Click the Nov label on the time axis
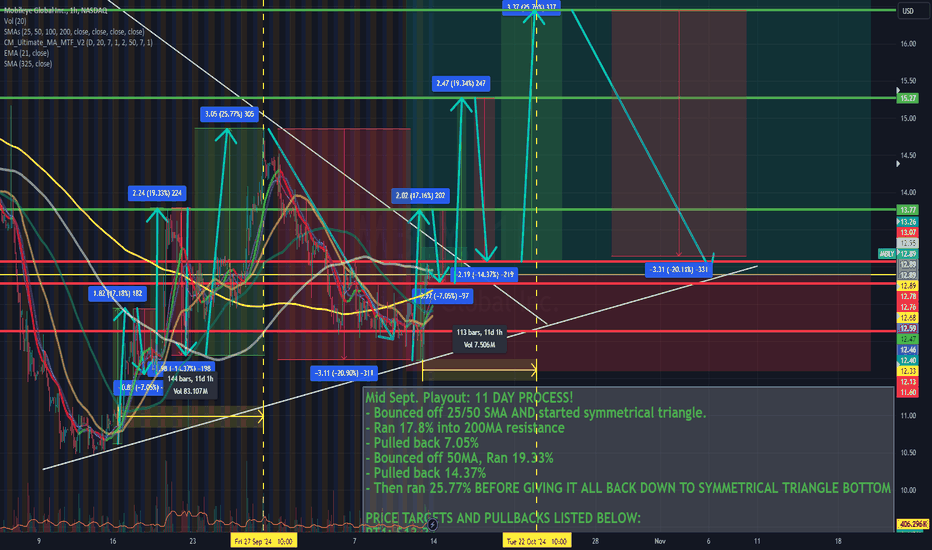Viewport: 932px width, 550px height. (660, 541)
